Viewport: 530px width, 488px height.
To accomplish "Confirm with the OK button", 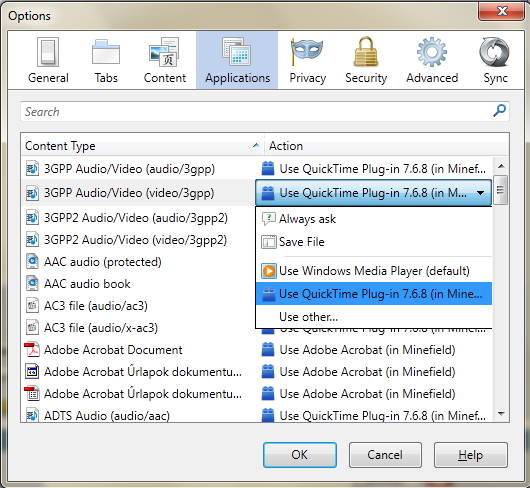I will point(299,455).
